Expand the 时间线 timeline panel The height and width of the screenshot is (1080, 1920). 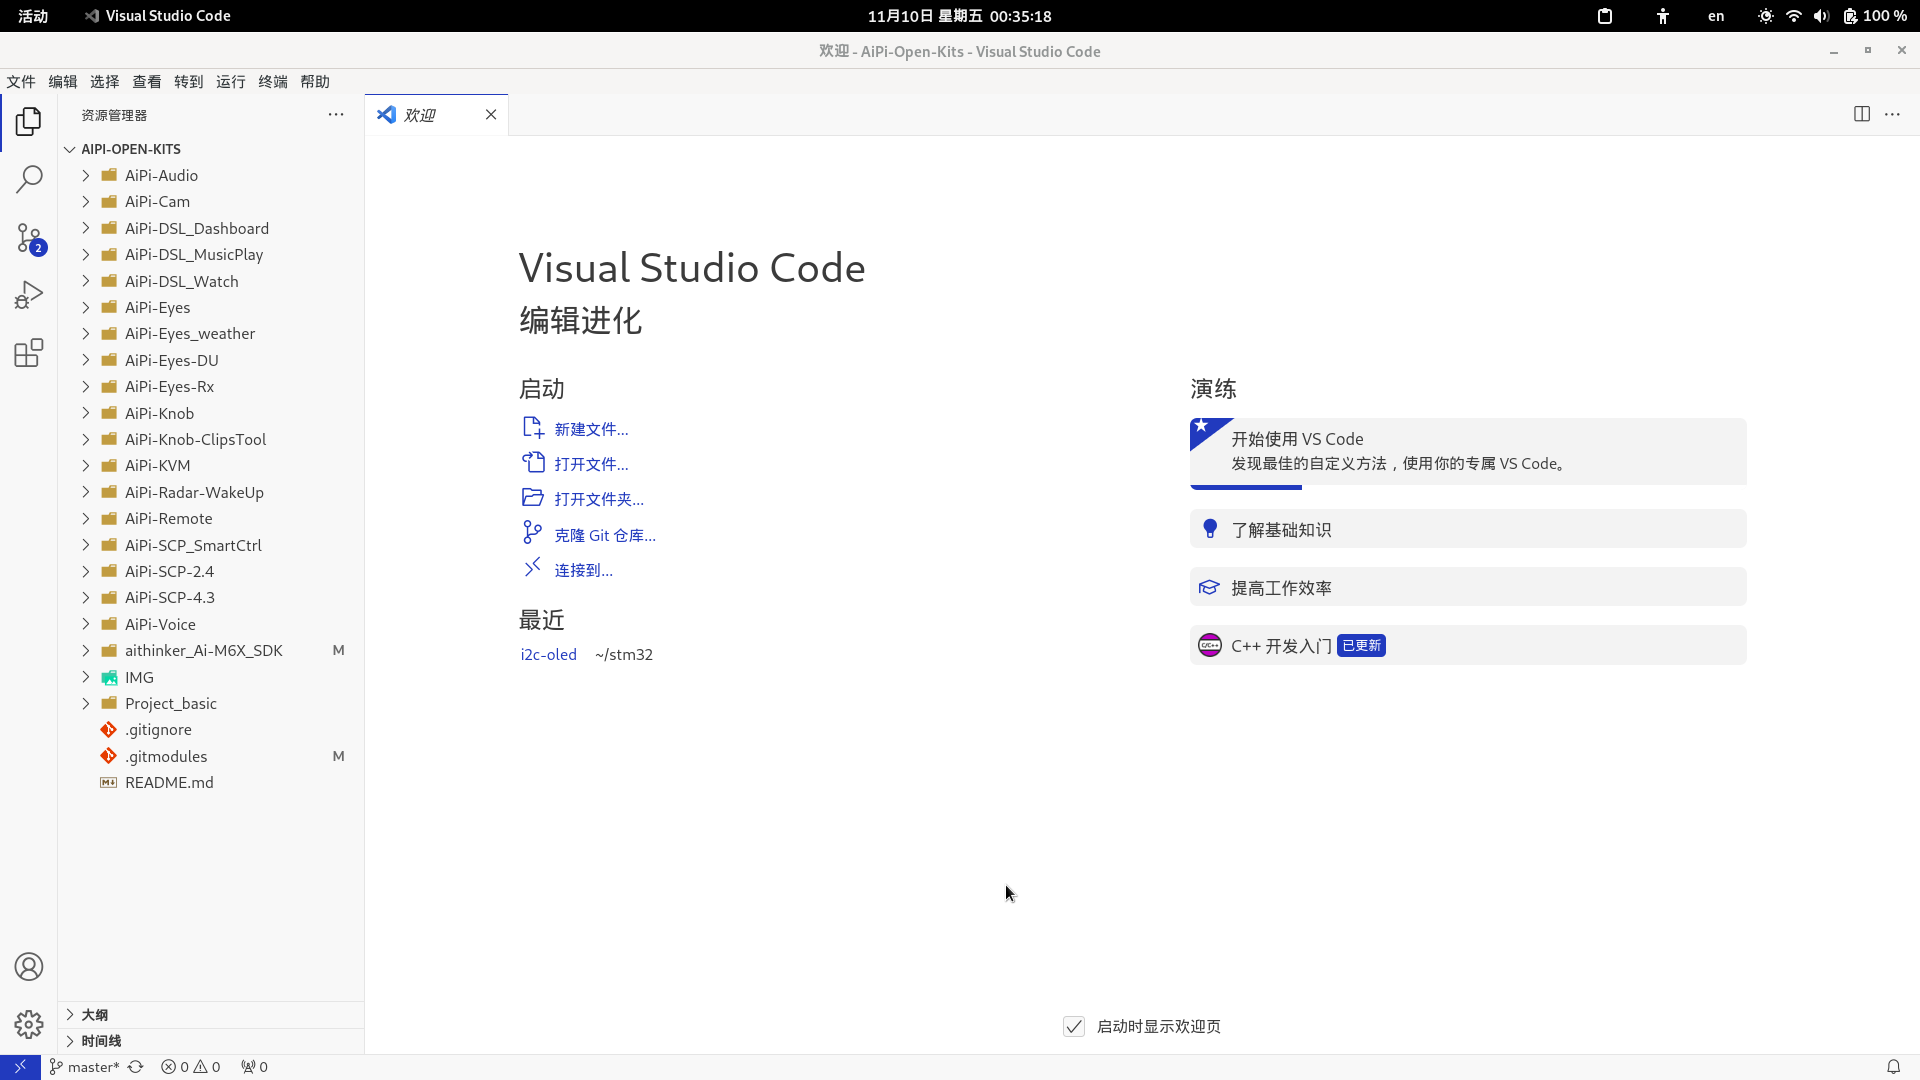click(211, 1041)
